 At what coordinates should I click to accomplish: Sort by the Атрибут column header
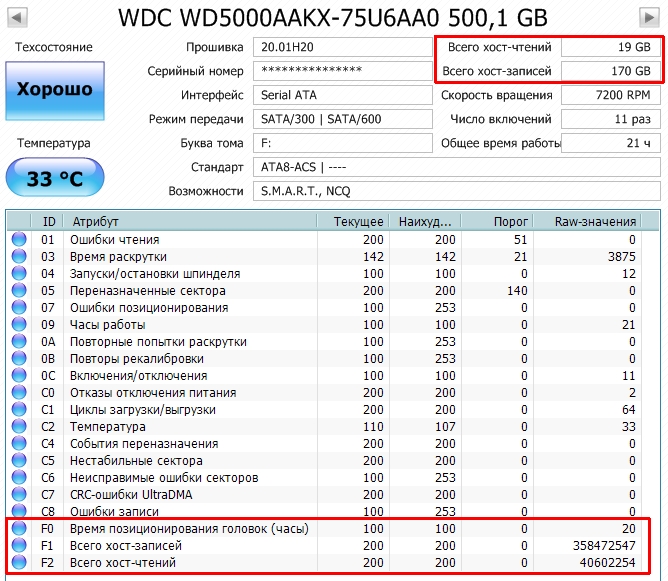pos(190,221)
